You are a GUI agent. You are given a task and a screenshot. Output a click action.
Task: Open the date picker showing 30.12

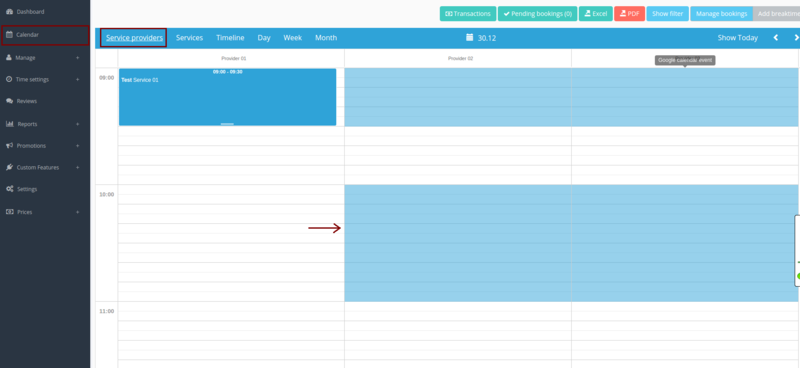pos(481,38)
